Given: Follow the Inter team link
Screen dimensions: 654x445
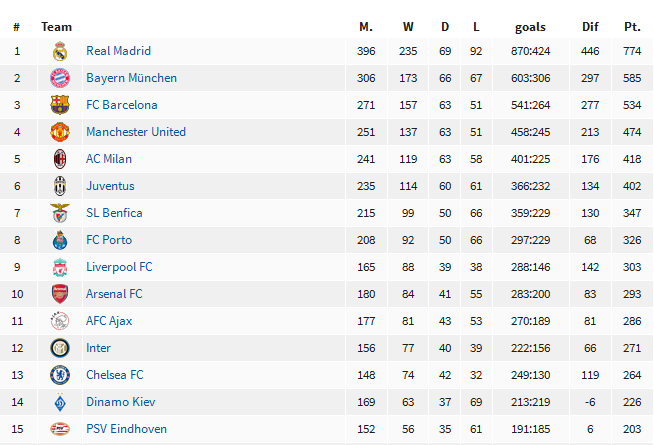Looking at the screenshot, I should click(x=98, y=348).
